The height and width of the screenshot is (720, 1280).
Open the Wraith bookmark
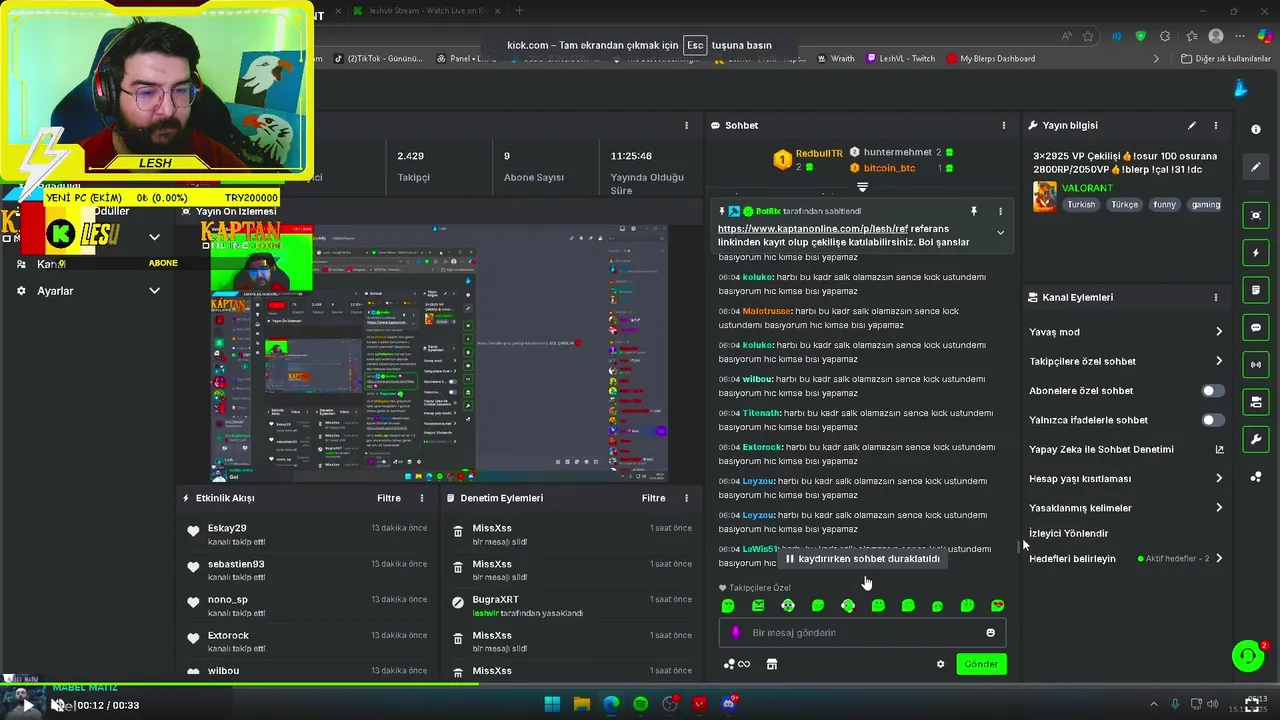tap(836, 58)
